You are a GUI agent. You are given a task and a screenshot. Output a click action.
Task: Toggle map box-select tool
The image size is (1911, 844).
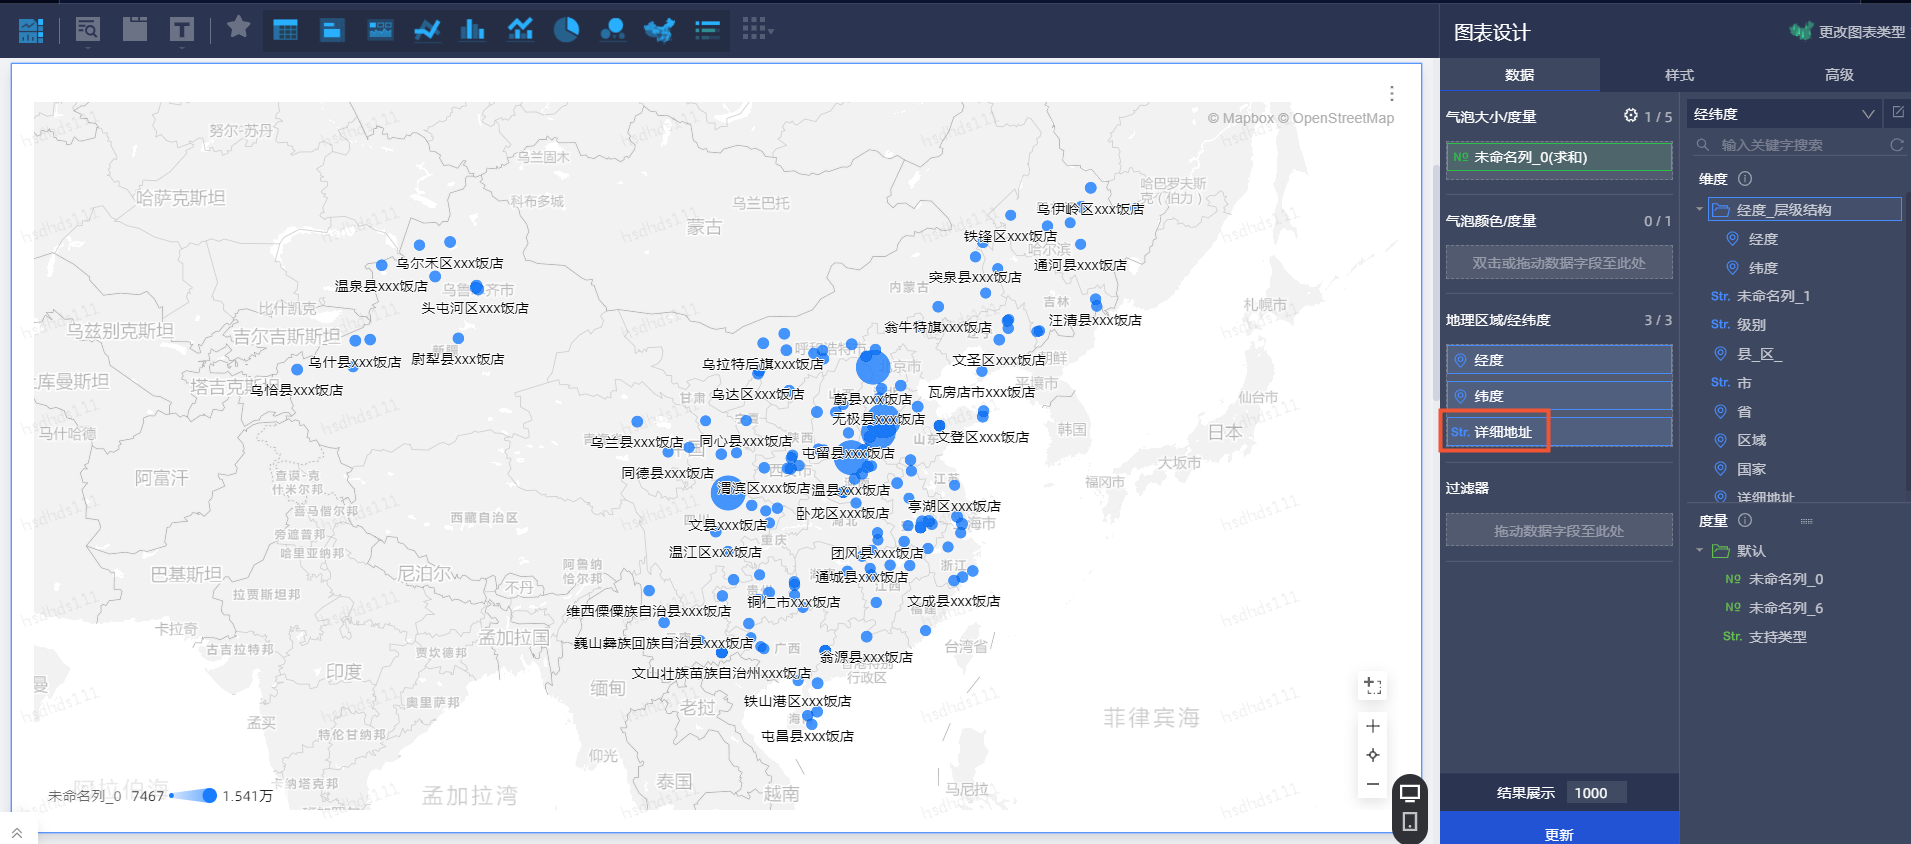click(x=1373, y=686)
